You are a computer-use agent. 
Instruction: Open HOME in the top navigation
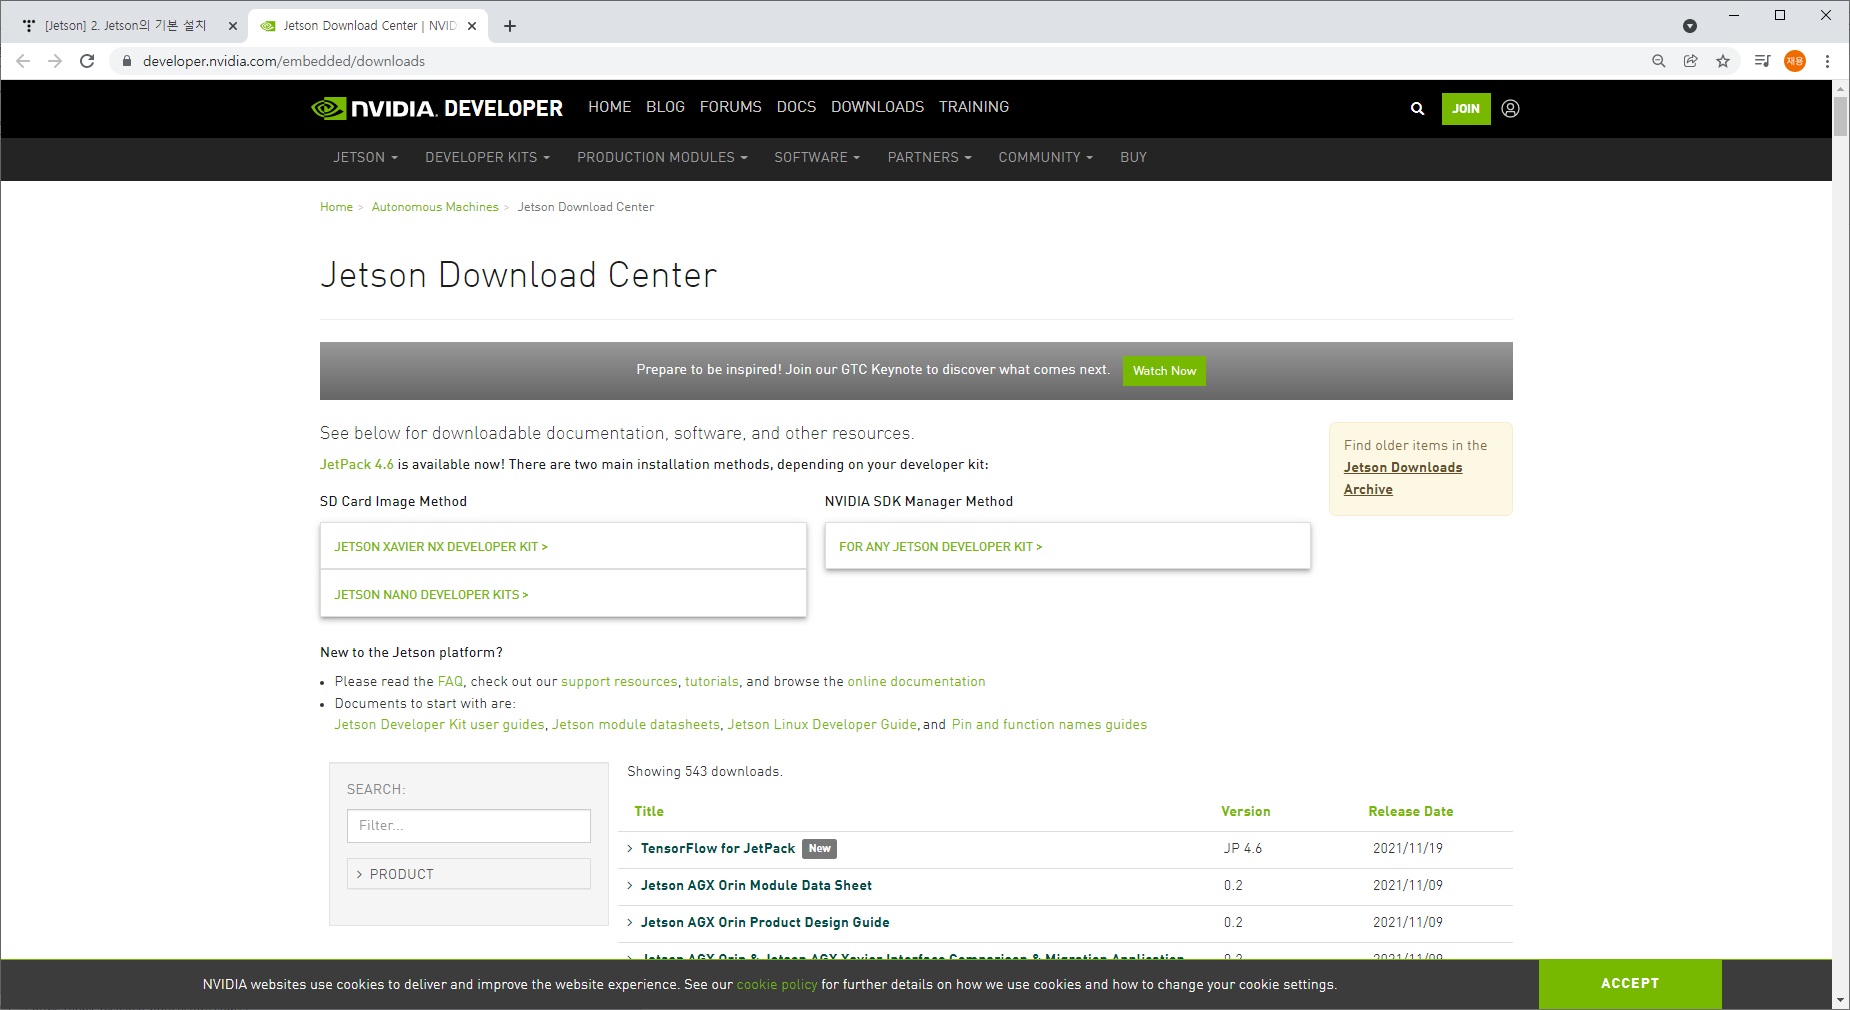609,107
